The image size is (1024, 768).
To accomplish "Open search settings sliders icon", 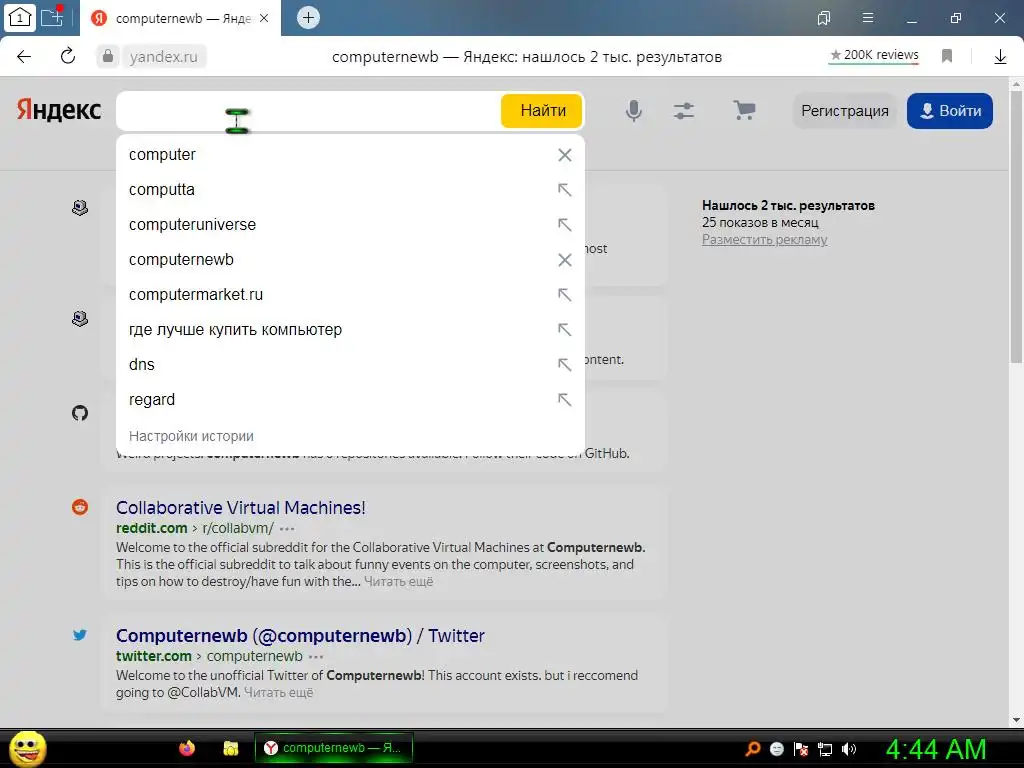I will click(x=684, y=111).
